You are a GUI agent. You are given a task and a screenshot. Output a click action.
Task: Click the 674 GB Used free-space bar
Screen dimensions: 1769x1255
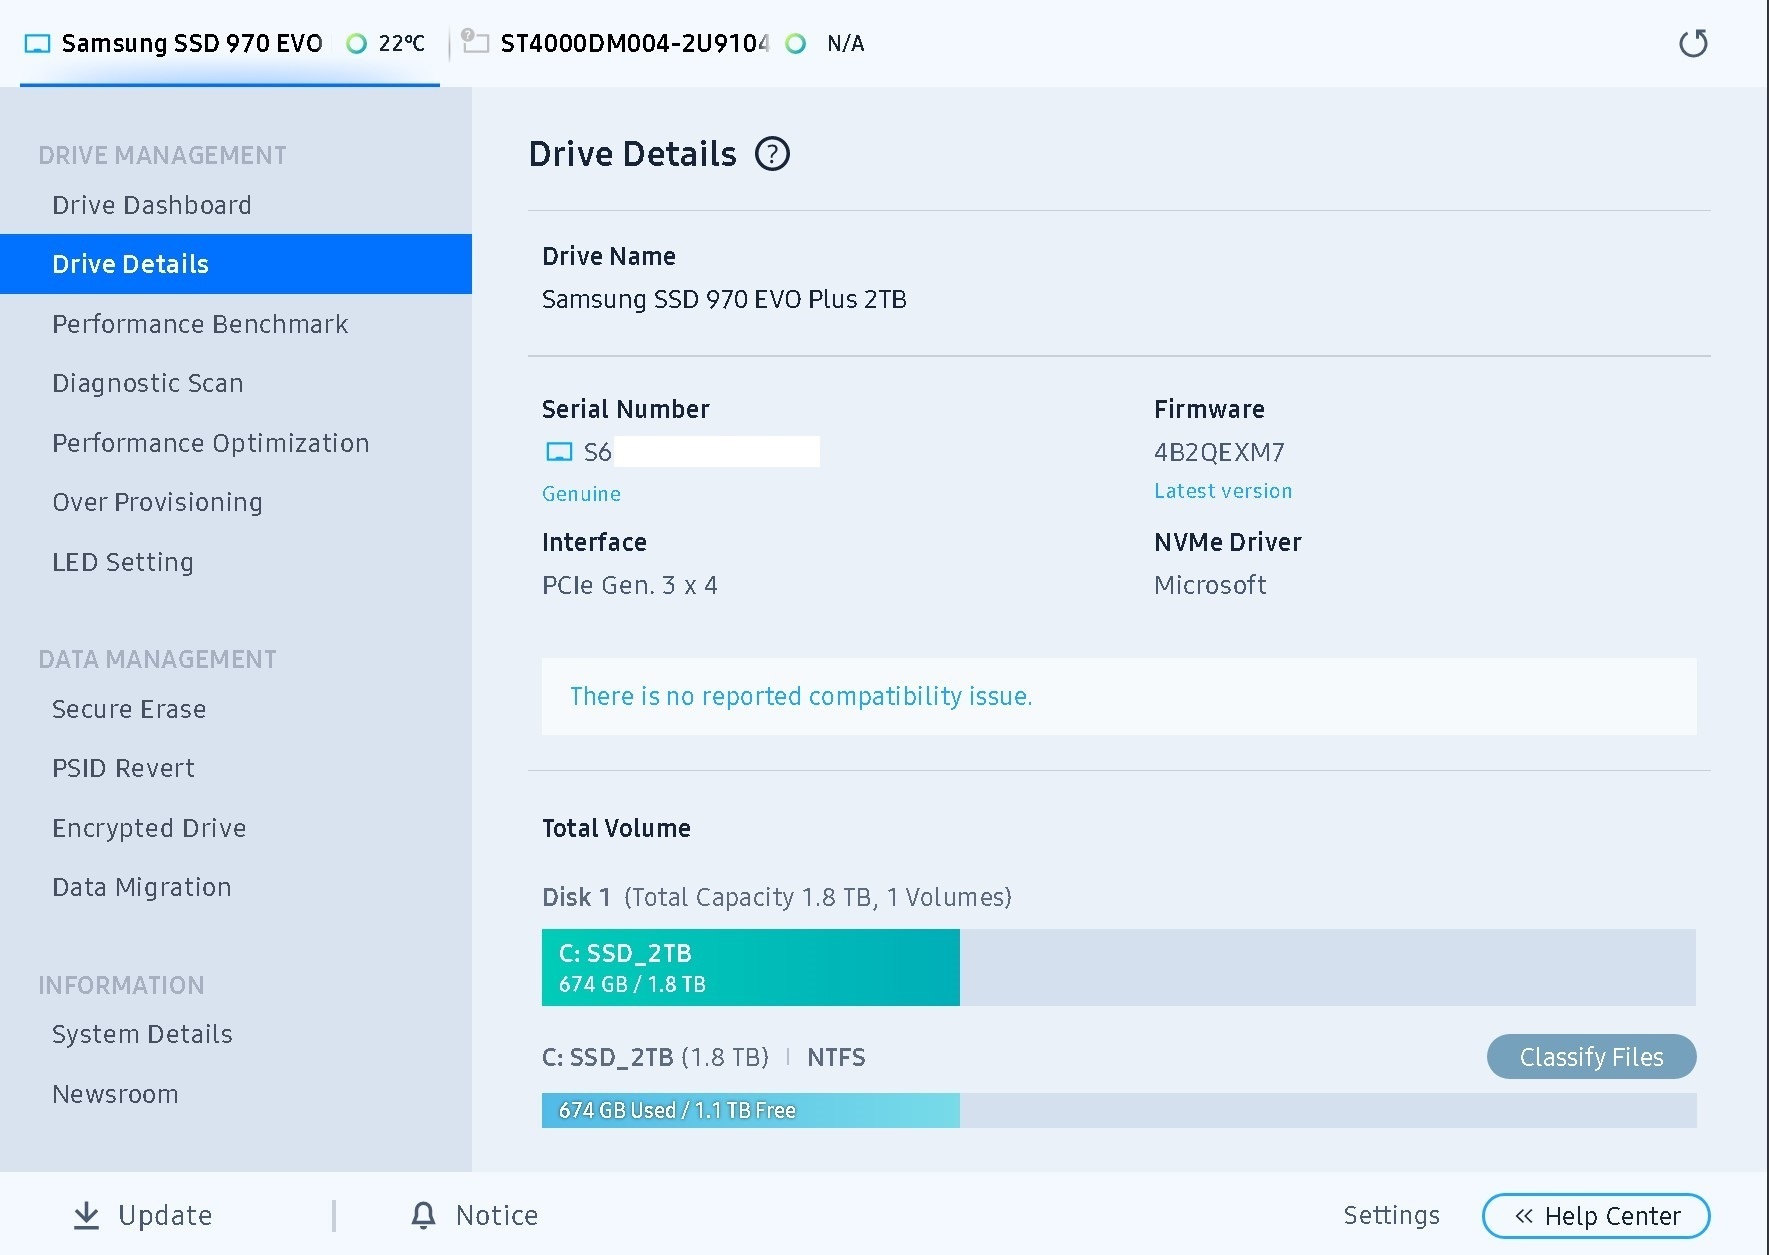click(750, 1110)
